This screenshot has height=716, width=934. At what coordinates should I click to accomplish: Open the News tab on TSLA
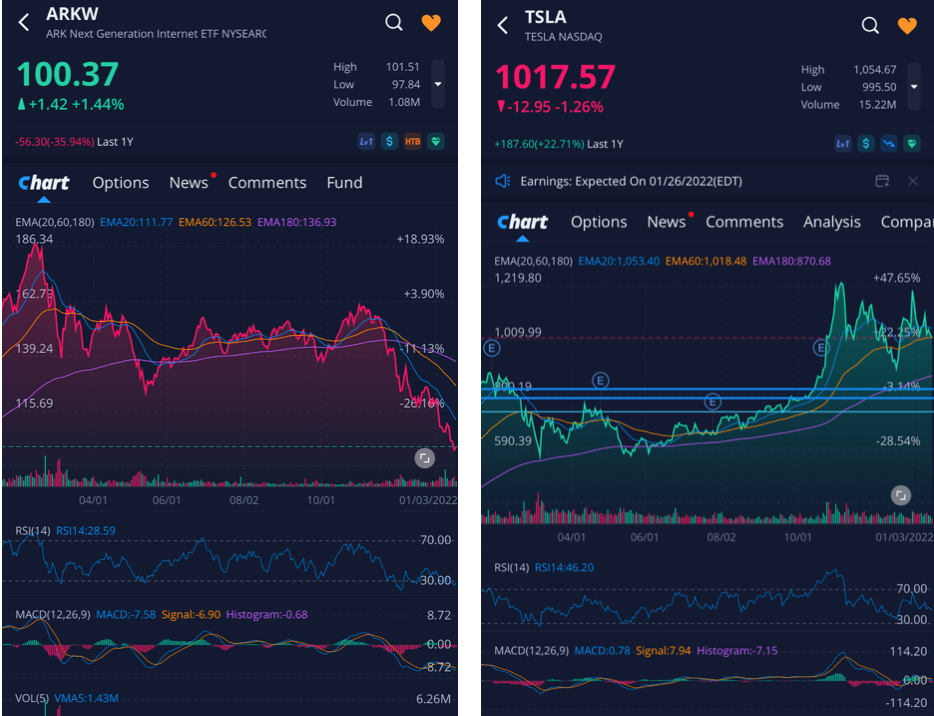pyautogui.click(x=667, y=222)
